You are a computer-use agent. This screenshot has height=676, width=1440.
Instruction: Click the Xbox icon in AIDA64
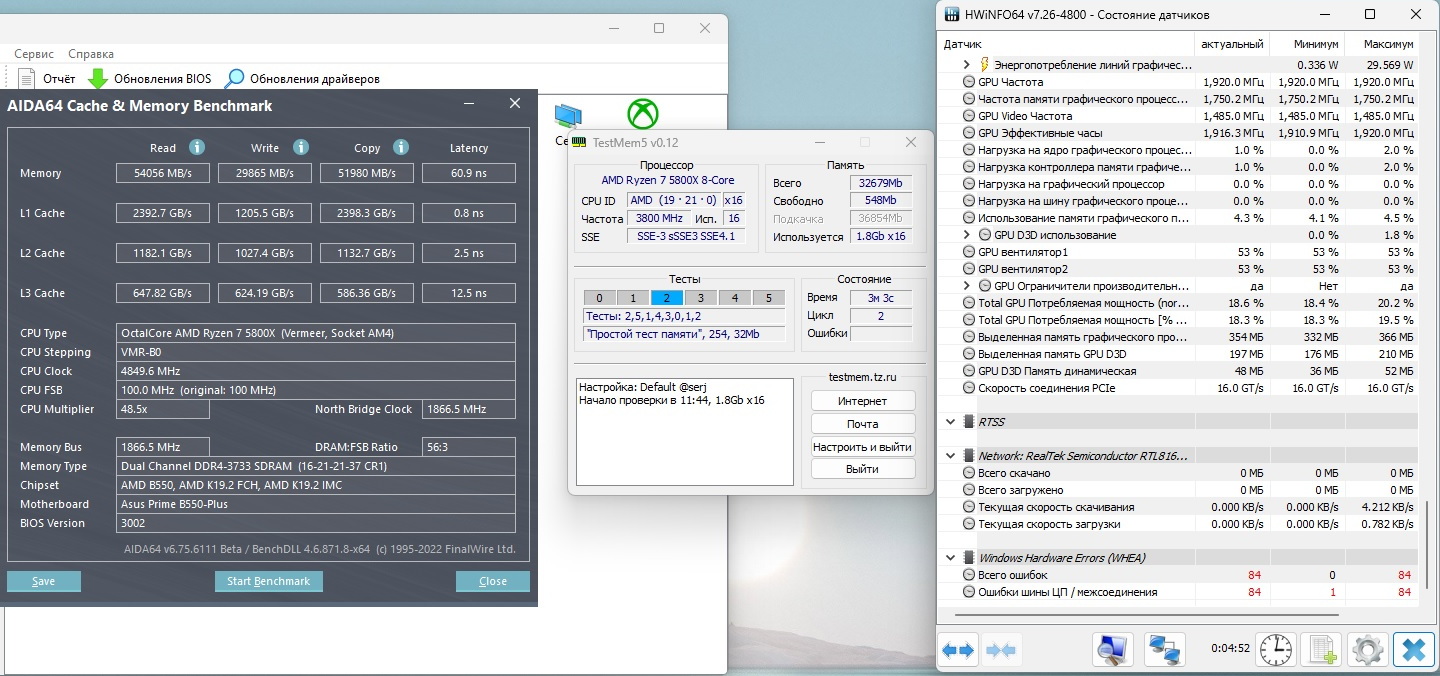pyautogui.click(x=642, y=113)
